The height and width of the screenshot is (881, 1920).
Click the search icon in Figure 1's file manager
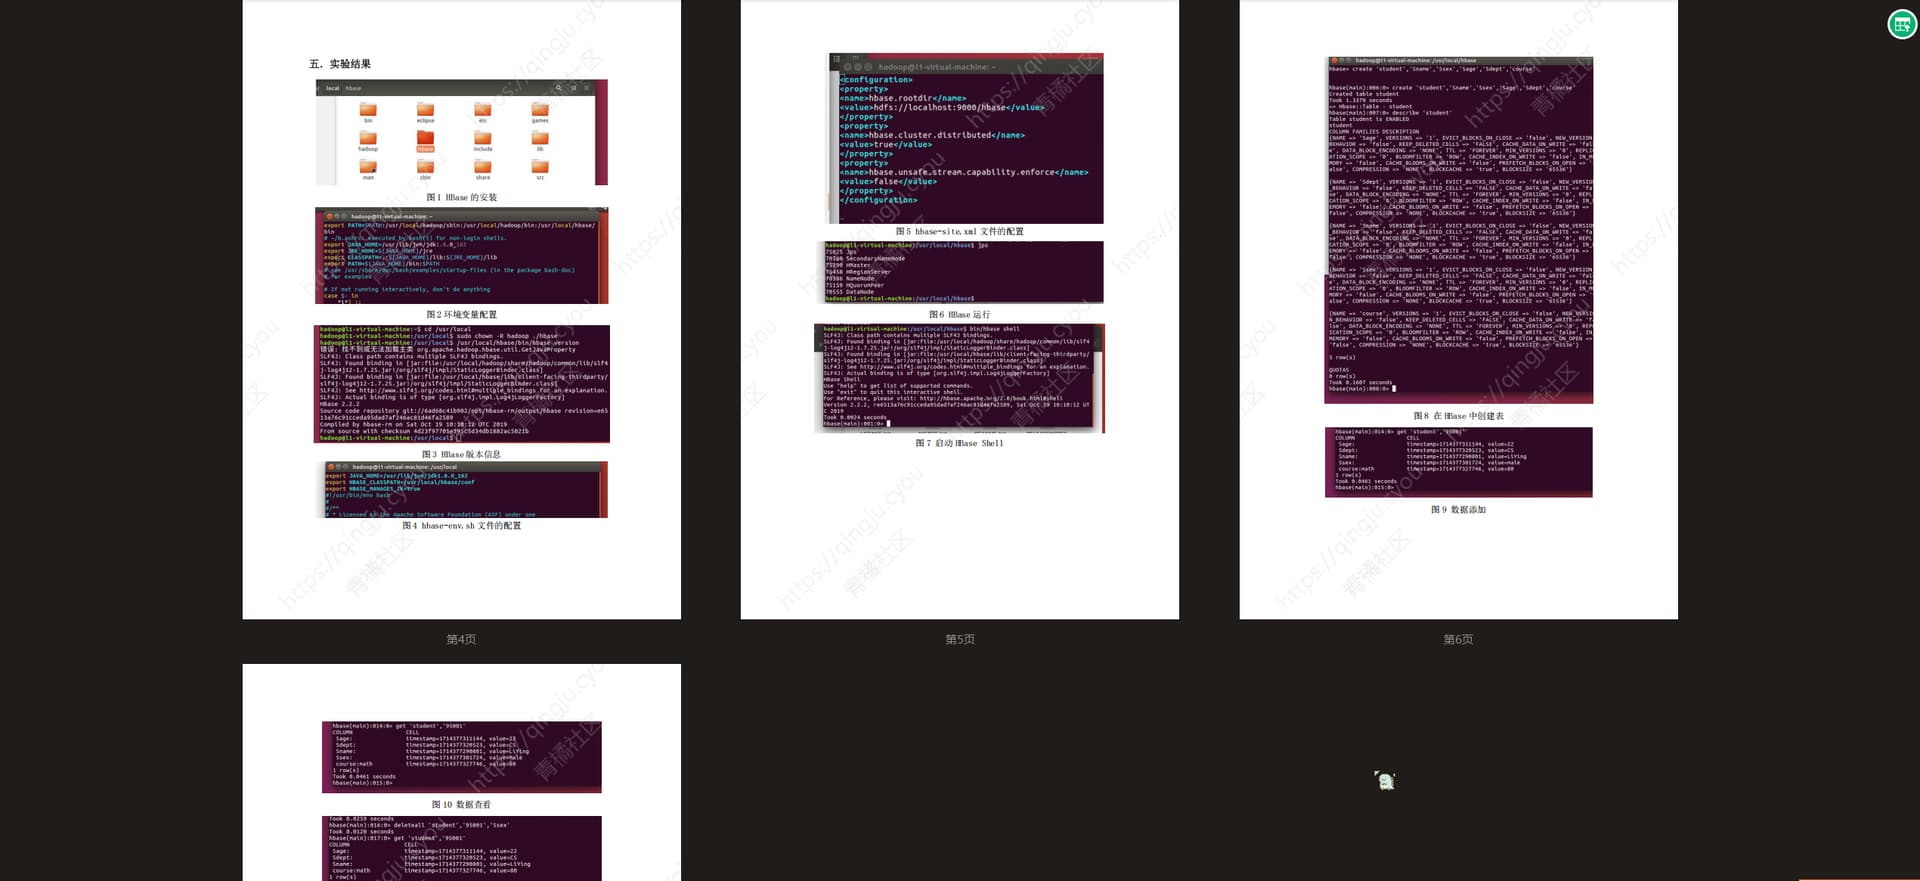click(559, 88)
